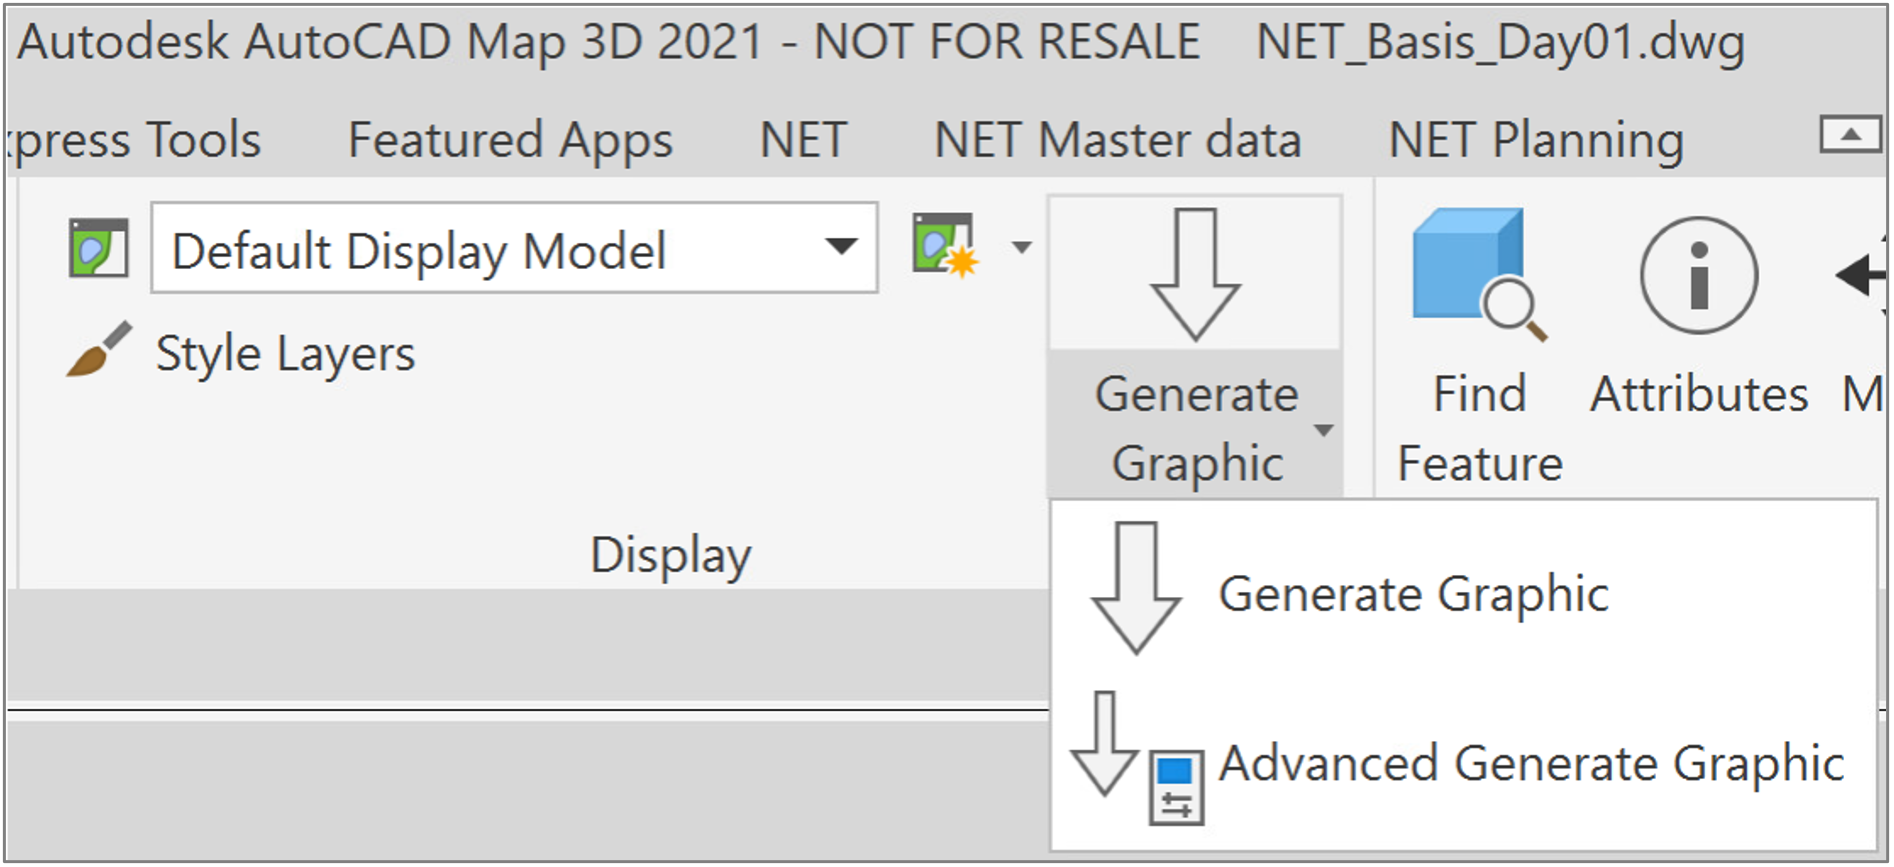This screenshot has height=867, width=1894.
Task: Click the Attributes label
Action: point(1699,393)
